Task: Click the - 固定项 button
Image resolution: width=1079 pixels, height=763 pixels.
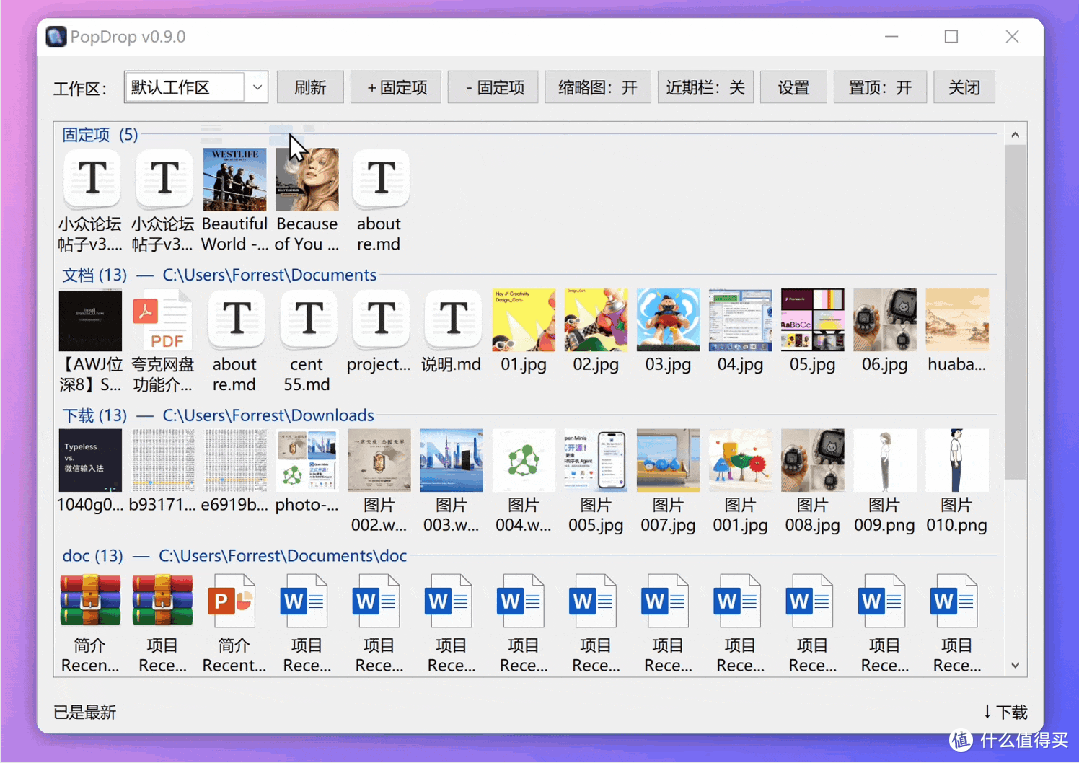Action: (493, 87)
